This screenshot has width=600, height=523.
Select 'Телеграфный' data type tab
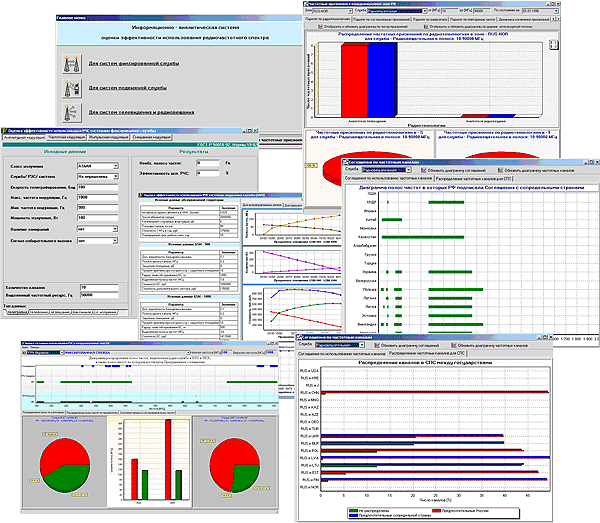[x=17, y=312]
